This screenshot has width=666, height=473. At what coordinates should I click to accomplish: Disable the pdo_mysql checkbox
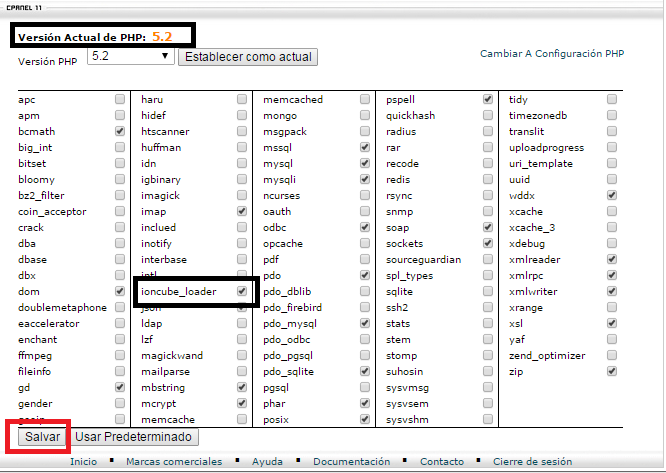[364, 323]
